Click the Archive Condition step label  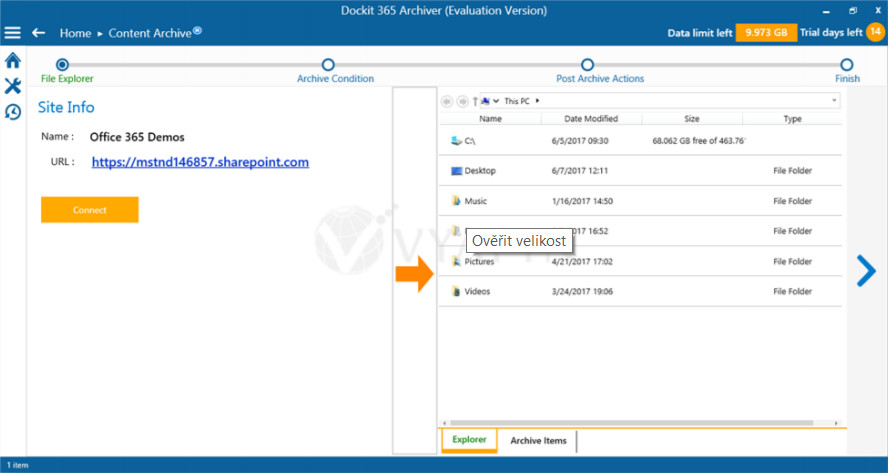point(335,79)
